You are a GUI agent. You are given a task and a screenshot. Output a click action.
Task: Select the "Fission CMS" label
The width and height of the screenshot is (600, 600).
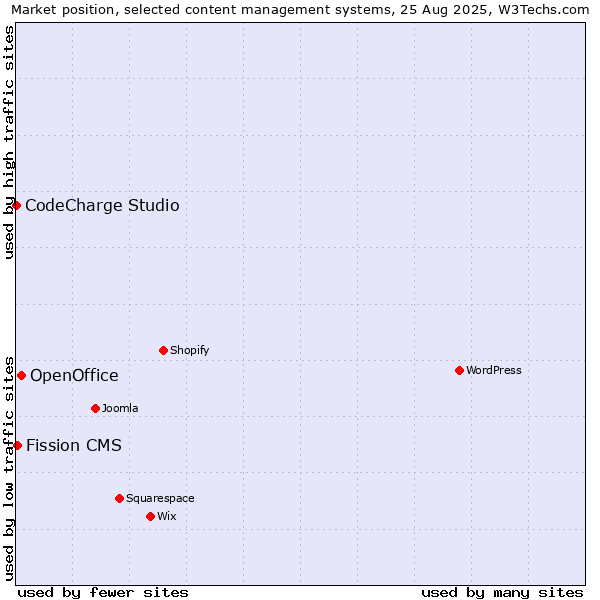tap(74, 445)
